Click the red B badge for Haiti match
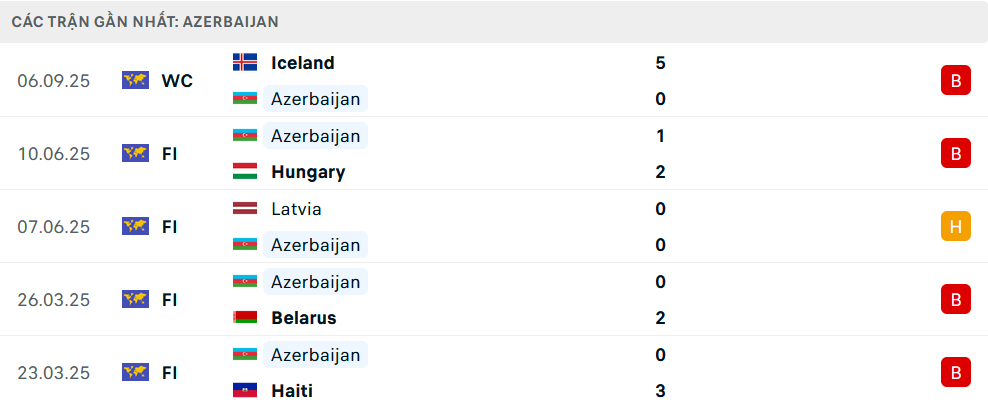The image size is (988, 405). [x=955, y=373]
